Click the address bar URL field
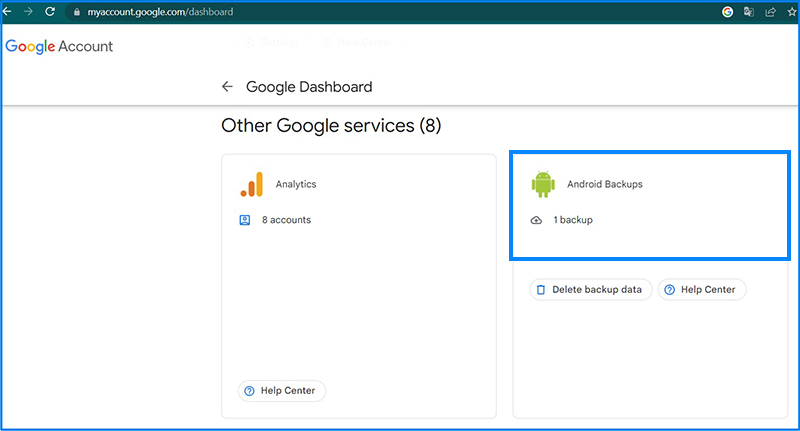 160,12
